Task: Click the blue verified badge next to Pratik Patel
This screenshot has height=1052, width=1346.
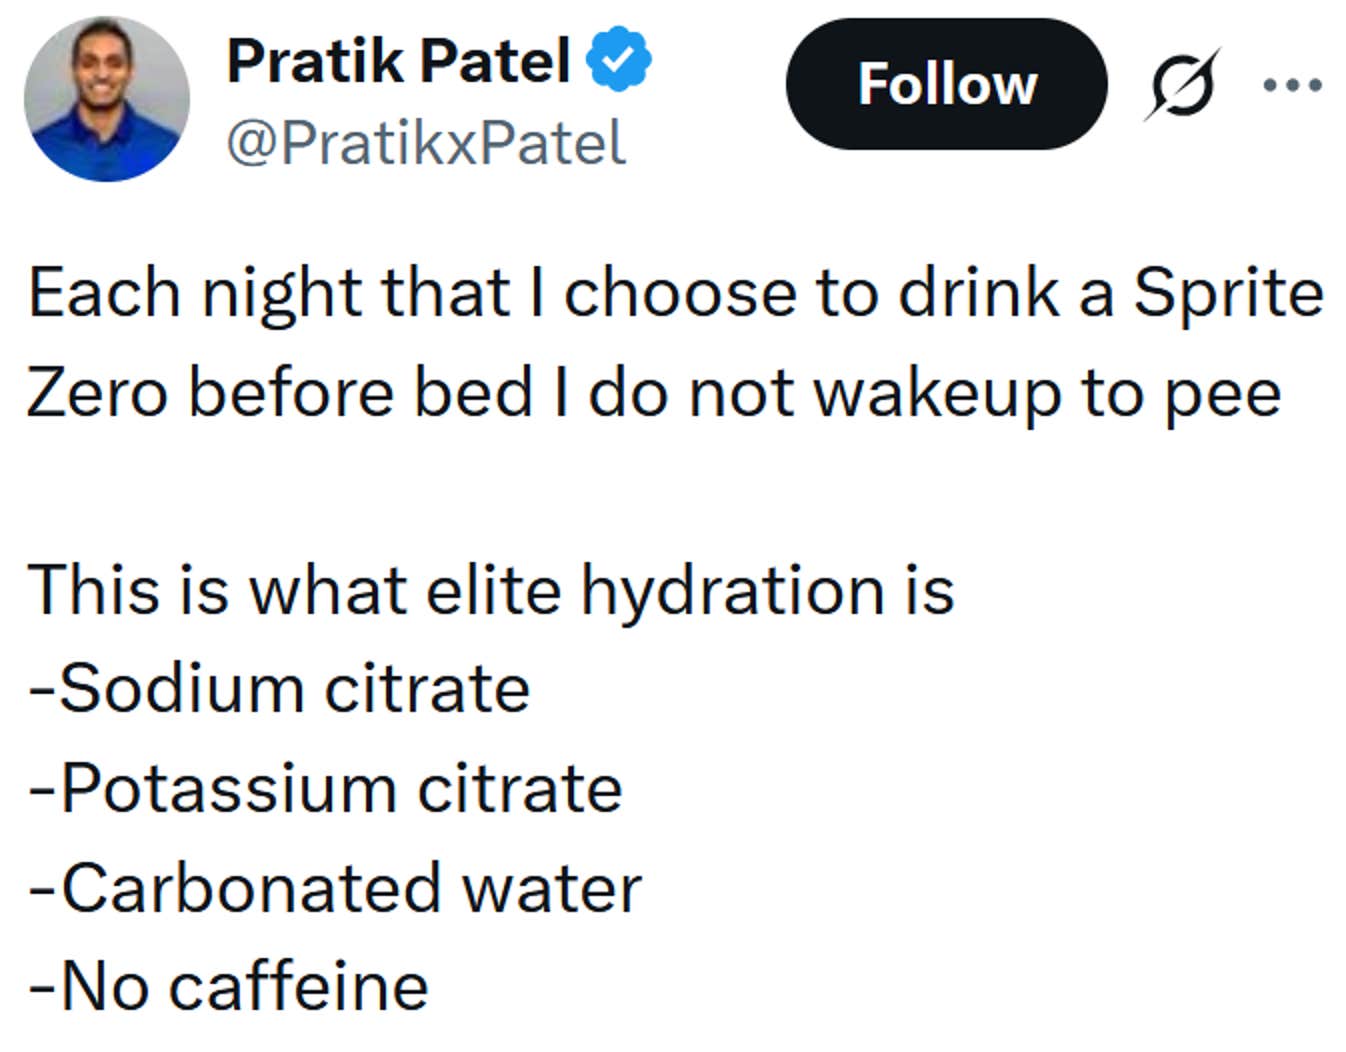Action: 617,59
